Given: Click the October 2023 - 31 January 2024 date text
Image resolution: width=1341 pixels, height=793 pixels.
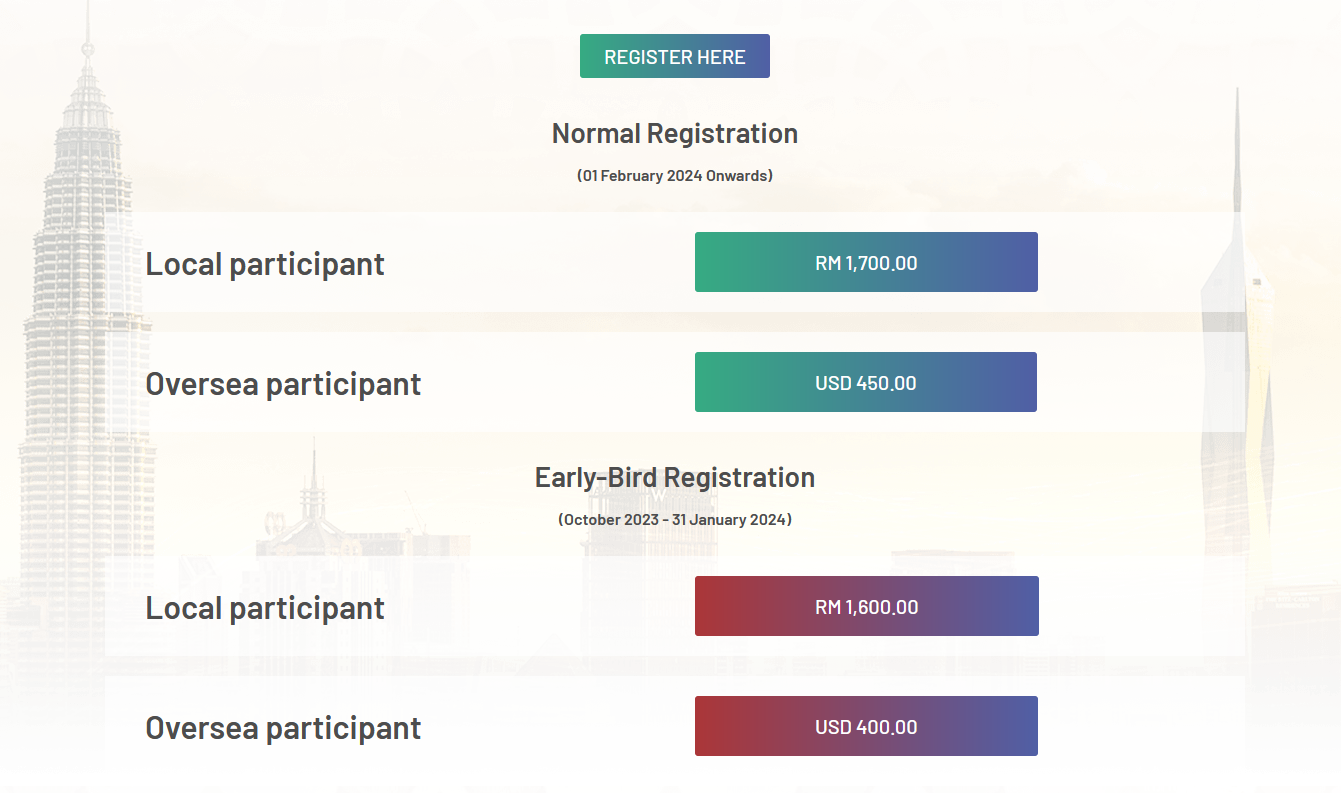Looking at the screenshot, I should [674, 519].
